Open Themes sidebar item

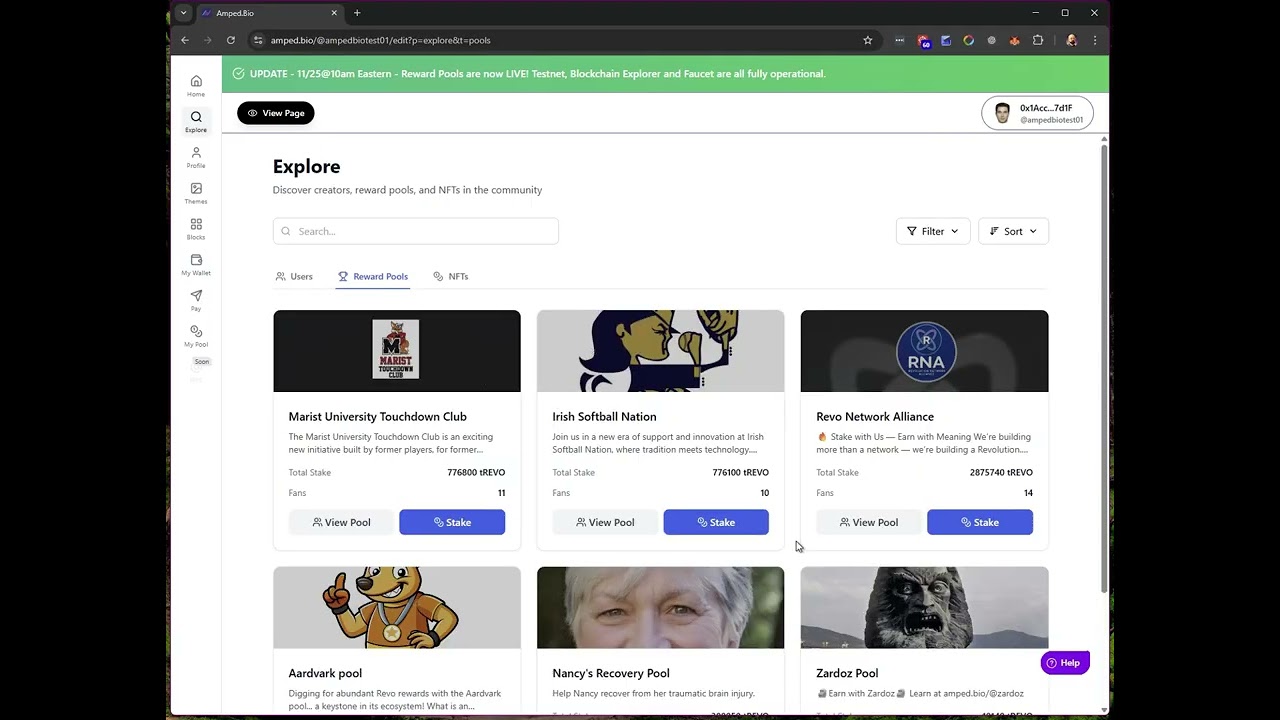pyautogui.click(x=196, y=193)
